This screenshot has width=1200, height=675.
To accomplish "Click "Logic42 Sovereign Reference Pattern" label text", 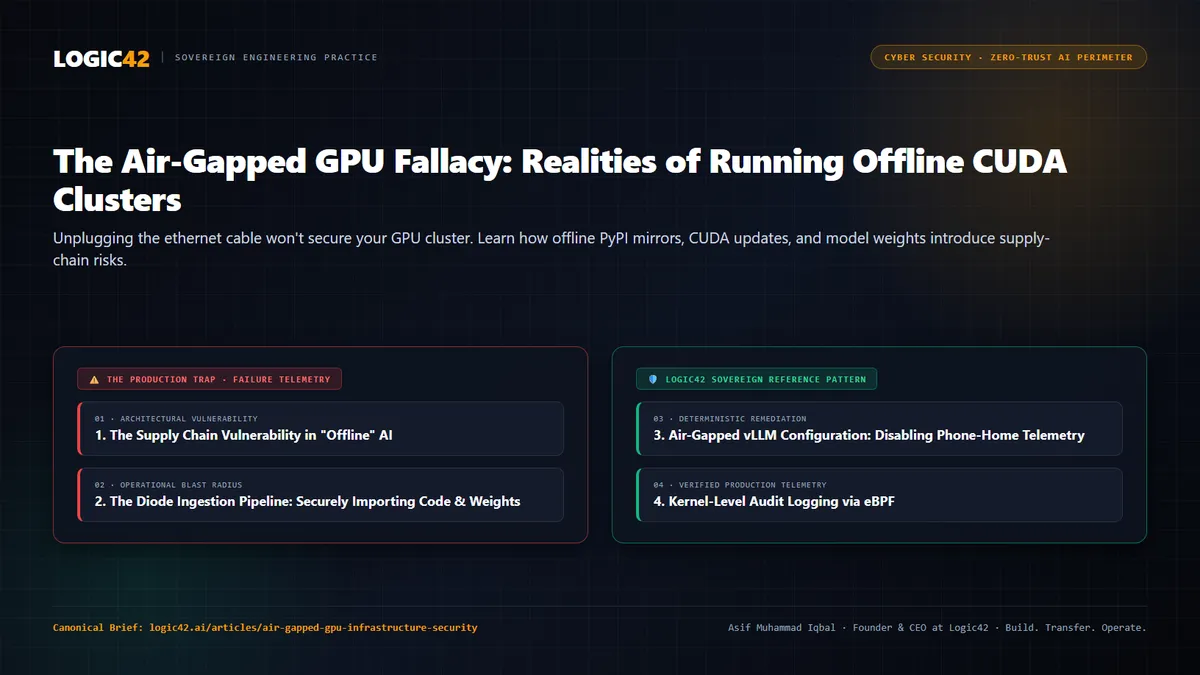I will tap(767, 380).
